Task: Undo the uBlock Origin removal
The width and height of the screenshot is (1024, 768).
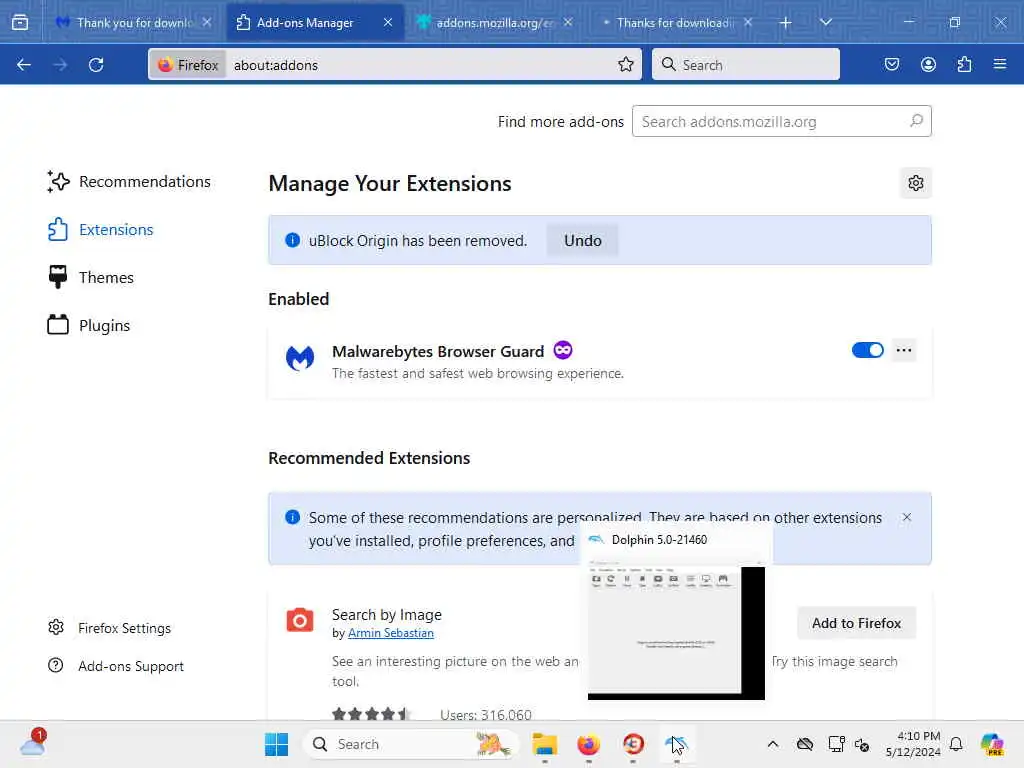Action: [583, 240]
